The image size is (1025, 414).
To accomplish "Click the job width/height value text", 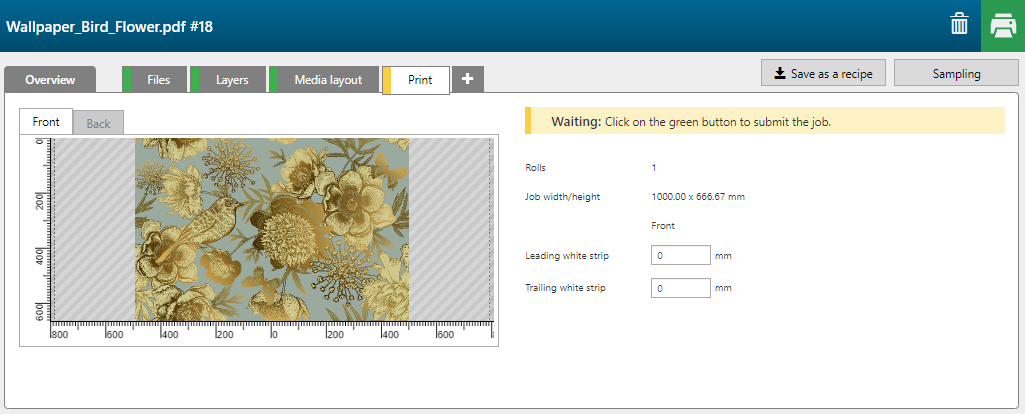I will point(697,197).
